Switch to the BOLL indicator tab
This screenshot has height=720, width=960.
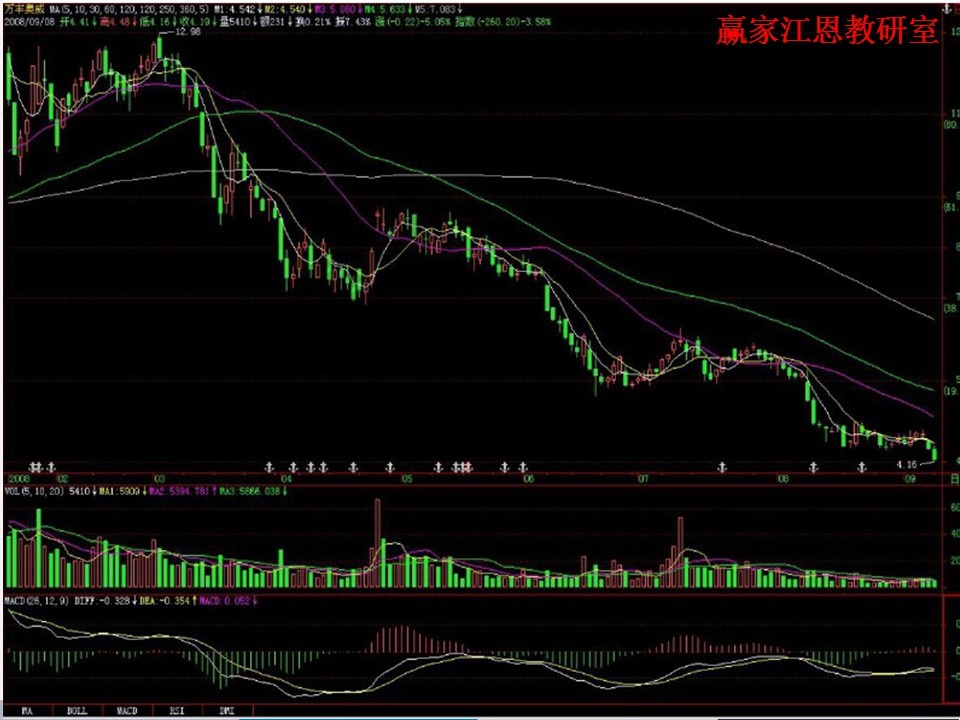coord(77,711)
